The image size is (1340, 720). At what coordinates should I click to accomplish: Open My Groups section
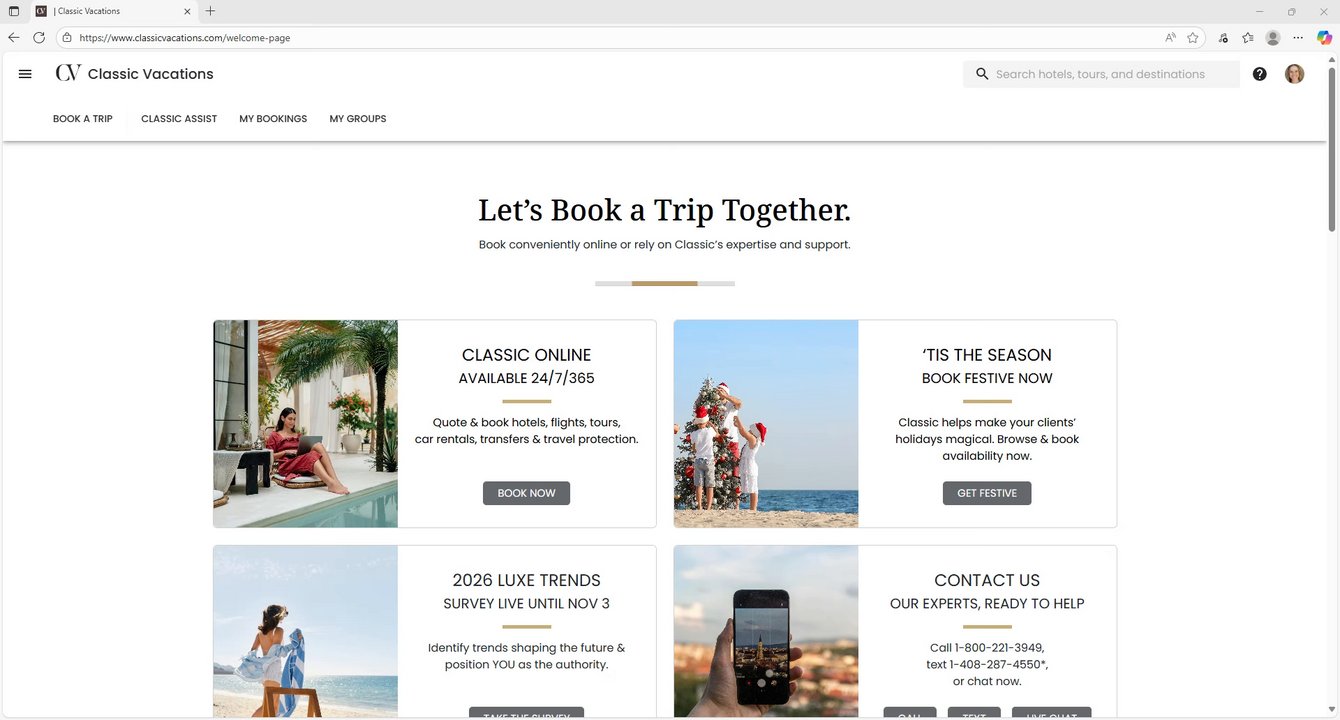(358, 119)
